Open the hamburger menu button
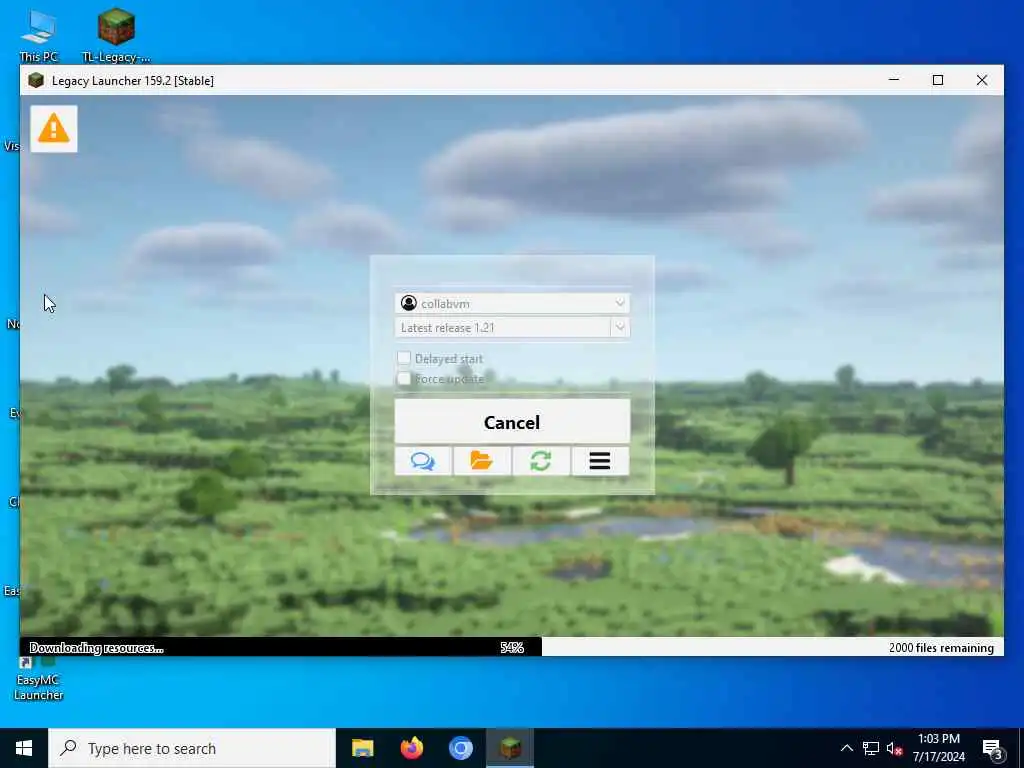Image resolution: width=1024 pixels, height=768 pixels. pyautogui.click(x=600, y=461)
